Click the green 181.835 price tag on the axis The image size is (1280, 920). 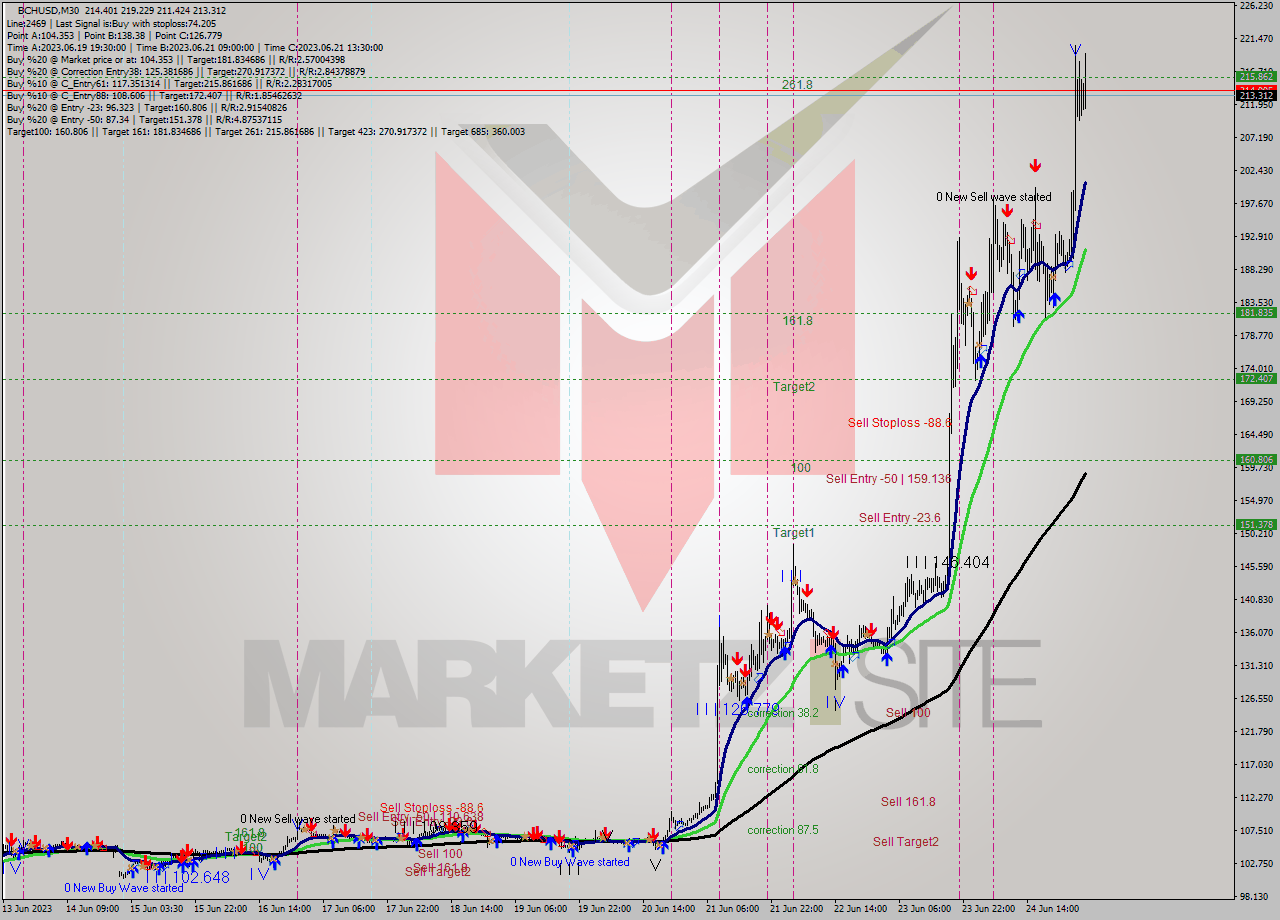tap(1256, 312)
